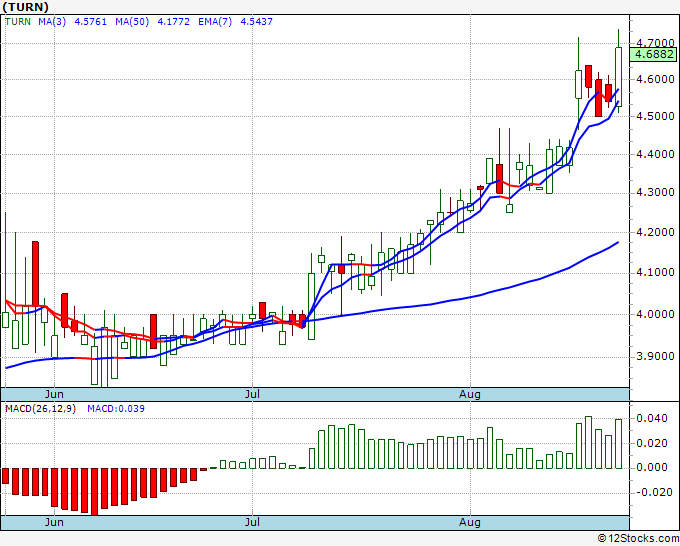Screen dimensions: 680x546
Task: Click the tall red candlestick near 4.2 in early June
Action: (36, 274)
